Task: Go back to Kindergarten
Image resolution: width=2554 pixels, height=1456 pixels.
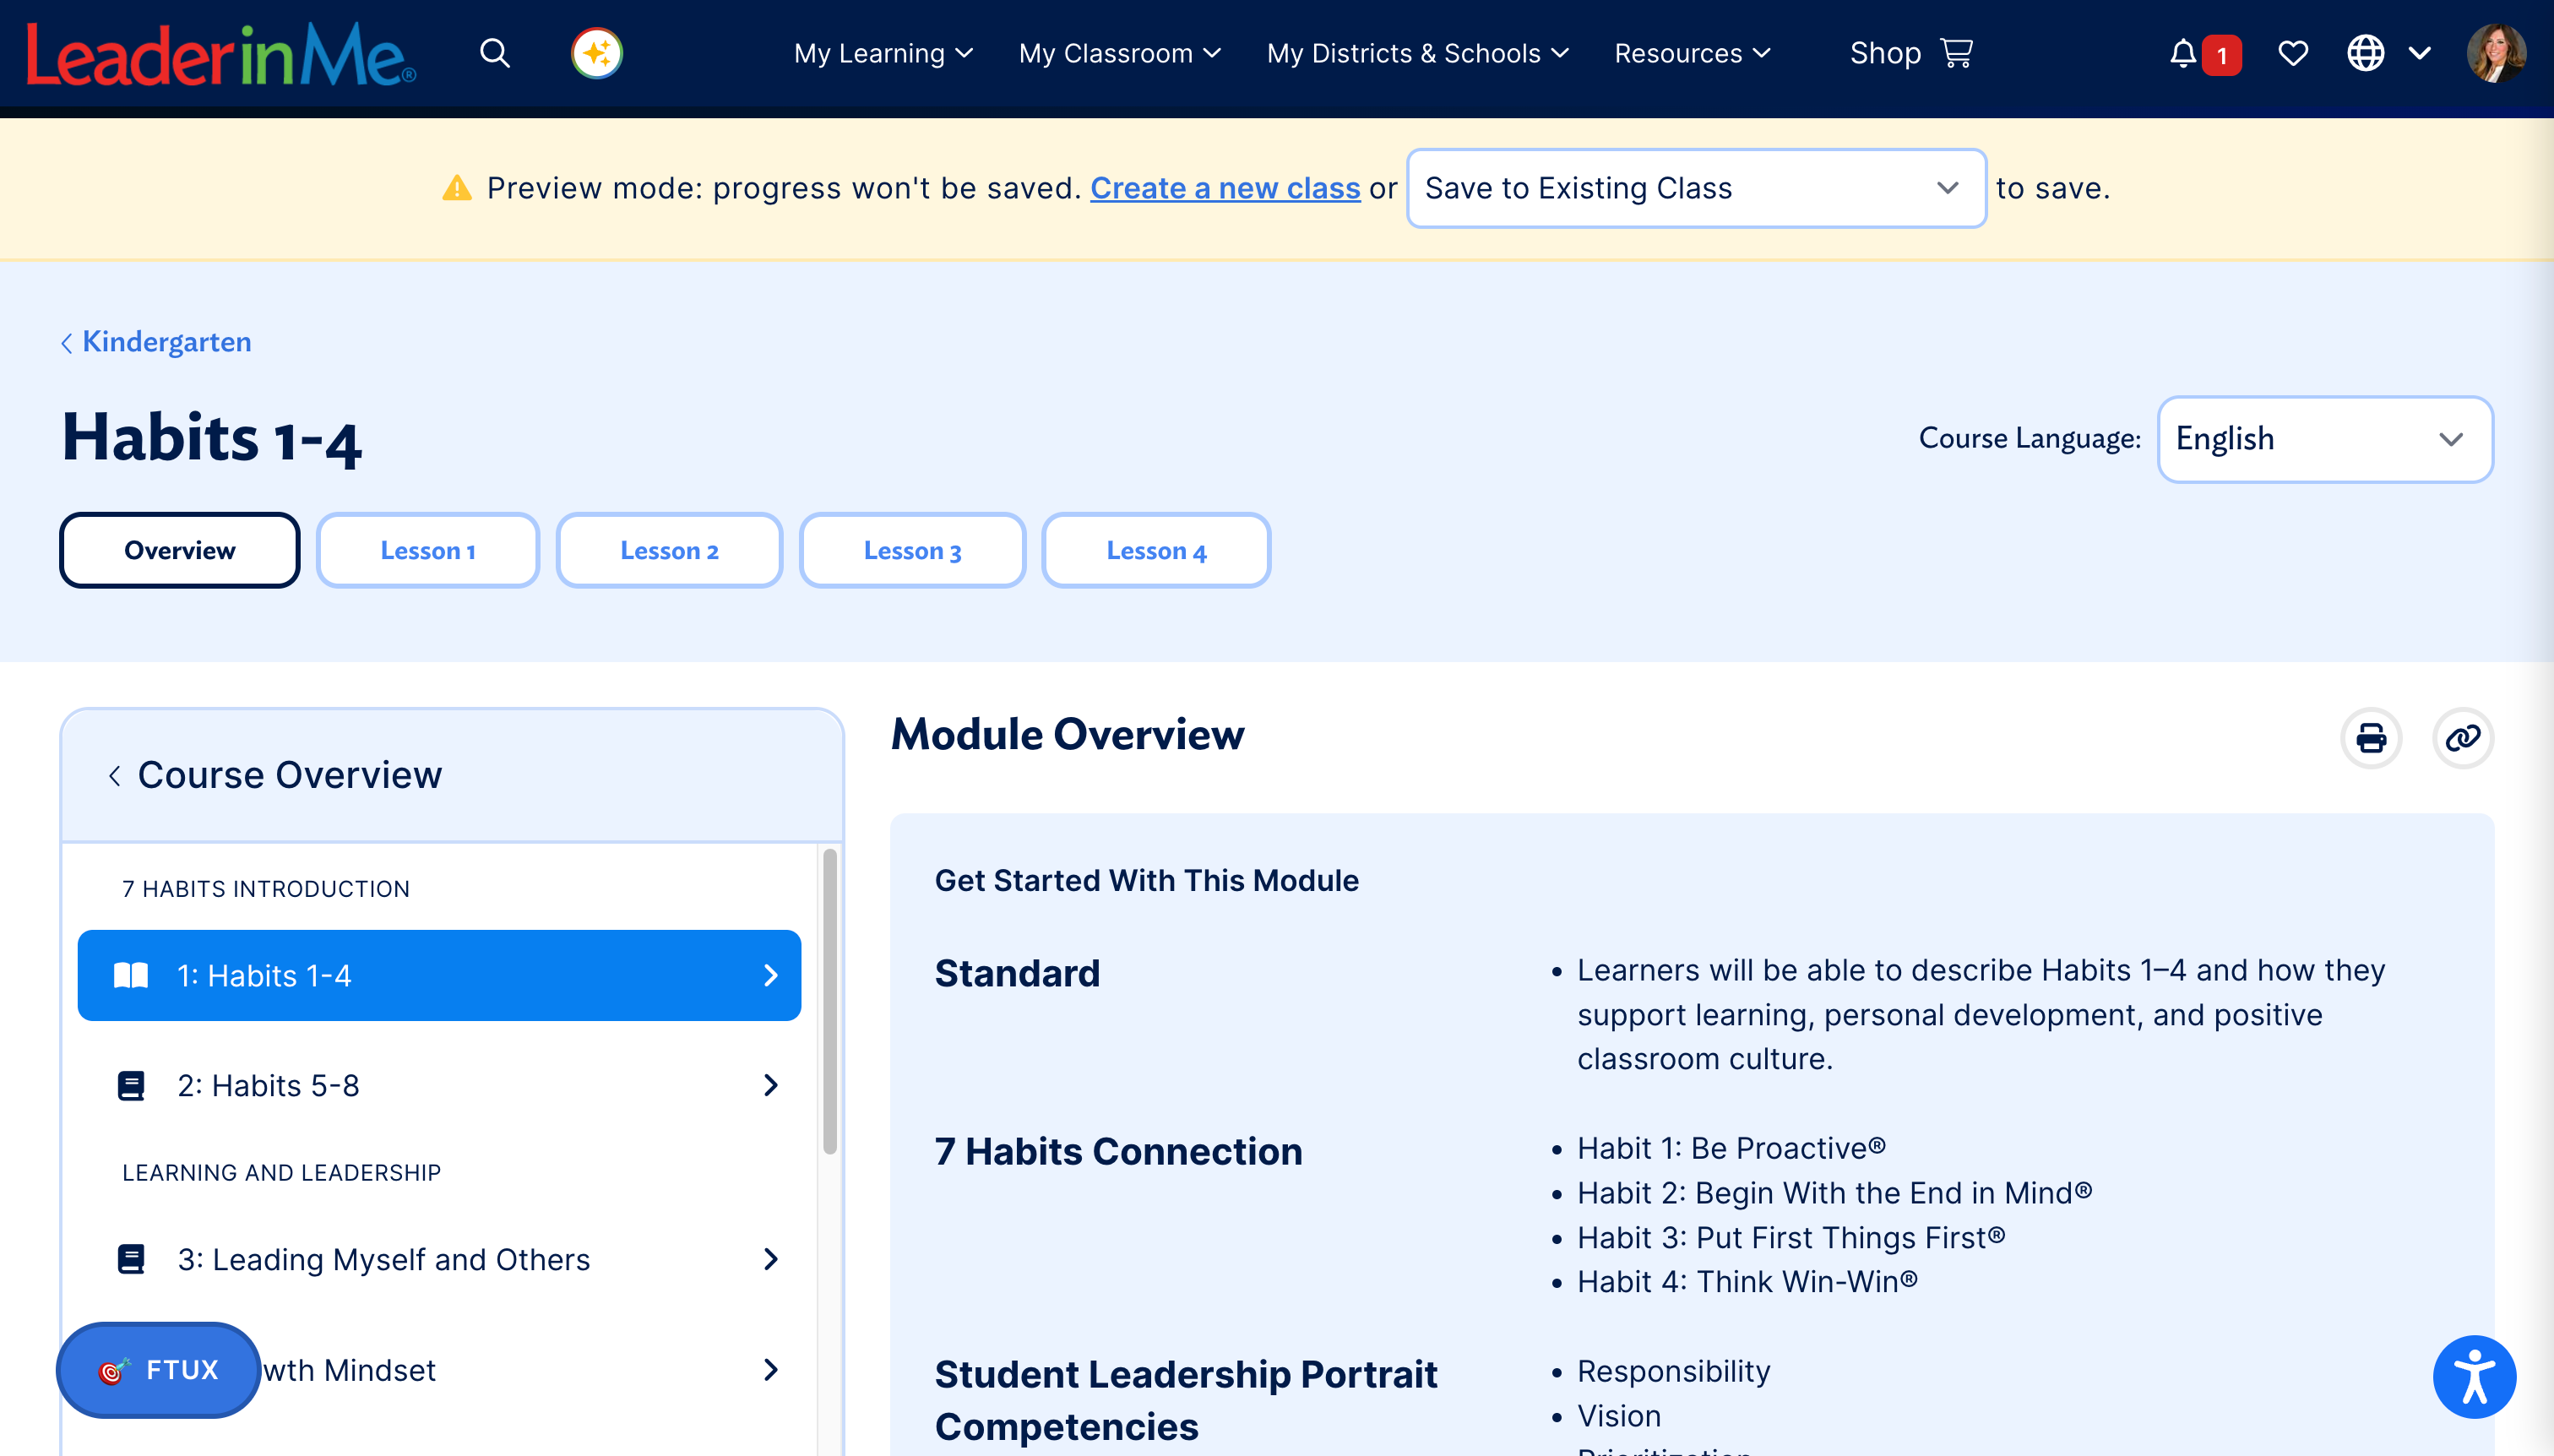Action: pyautogui.click(x=155, y=342)
